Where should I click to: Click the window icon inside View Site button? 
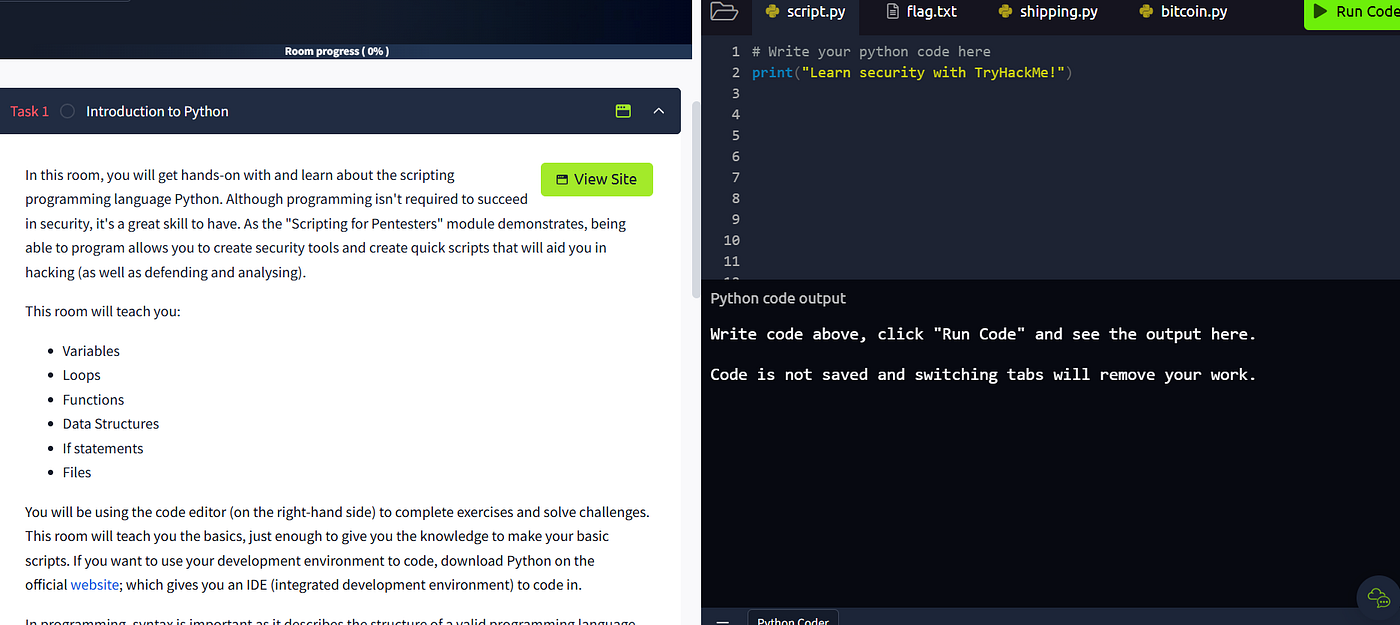coord(562,180)
